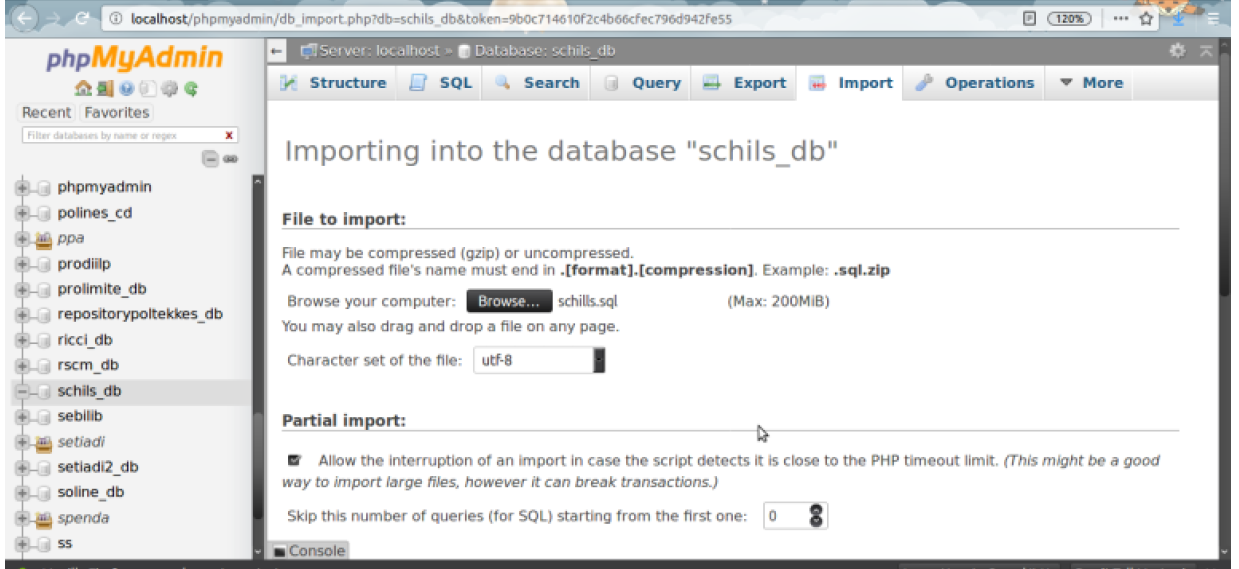Open the character set utf-8 dropdown
The width and height of the screenshot is (1239, 569).
point(539,360)
